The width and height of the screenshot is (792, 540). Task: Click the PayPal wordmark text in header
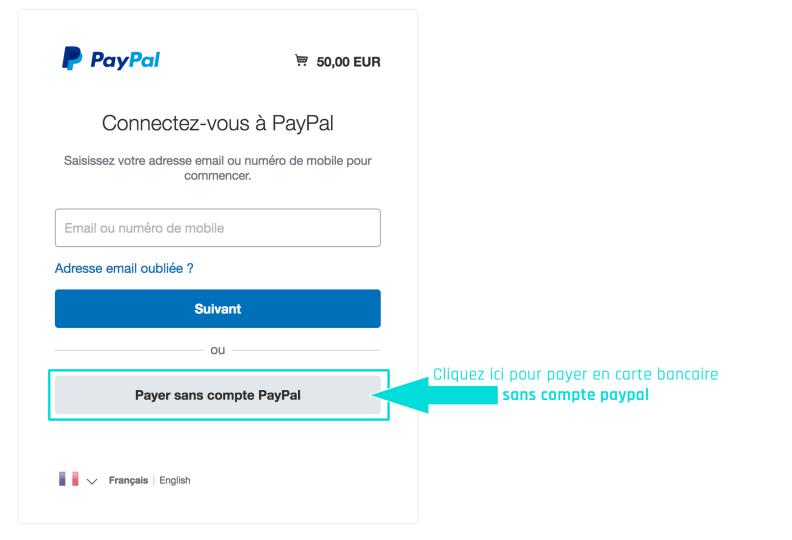tap(125, 60)
